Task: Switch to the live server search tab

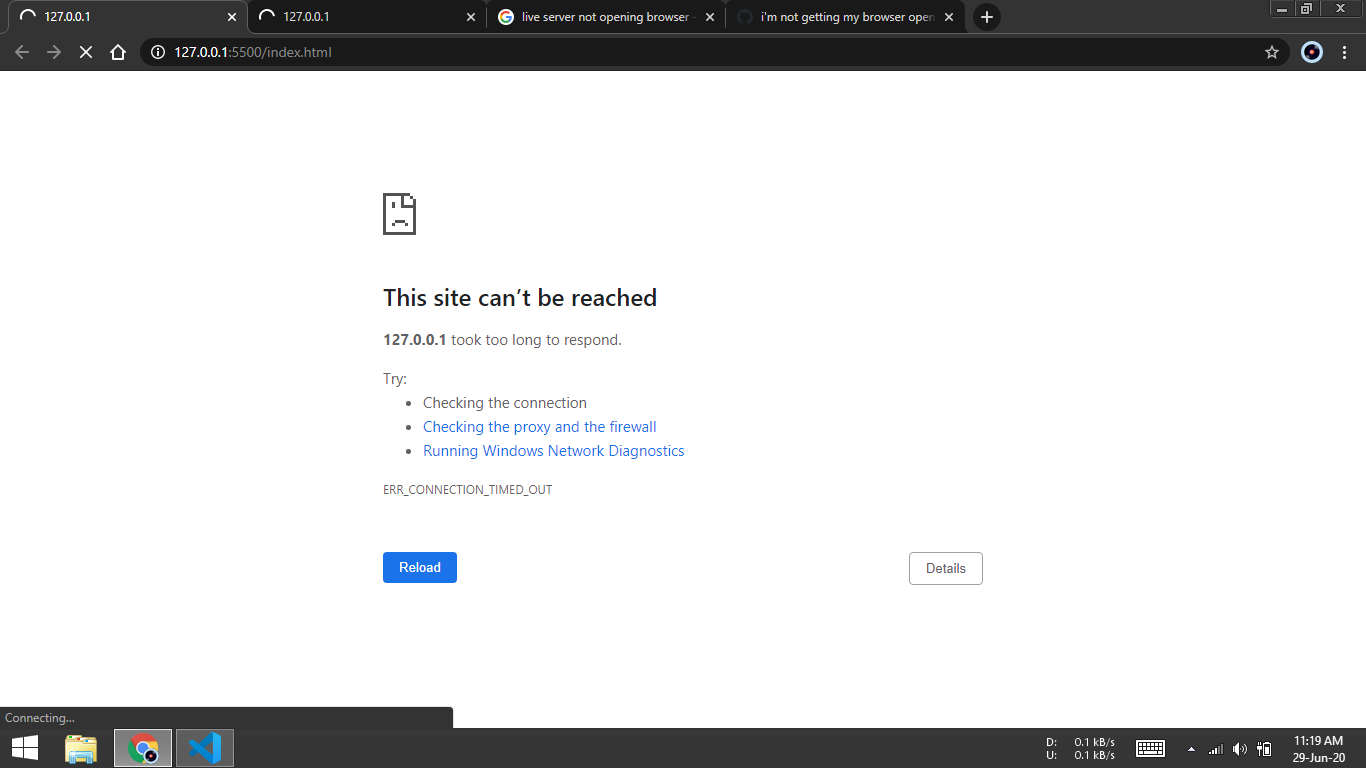Action: point(600,16)
